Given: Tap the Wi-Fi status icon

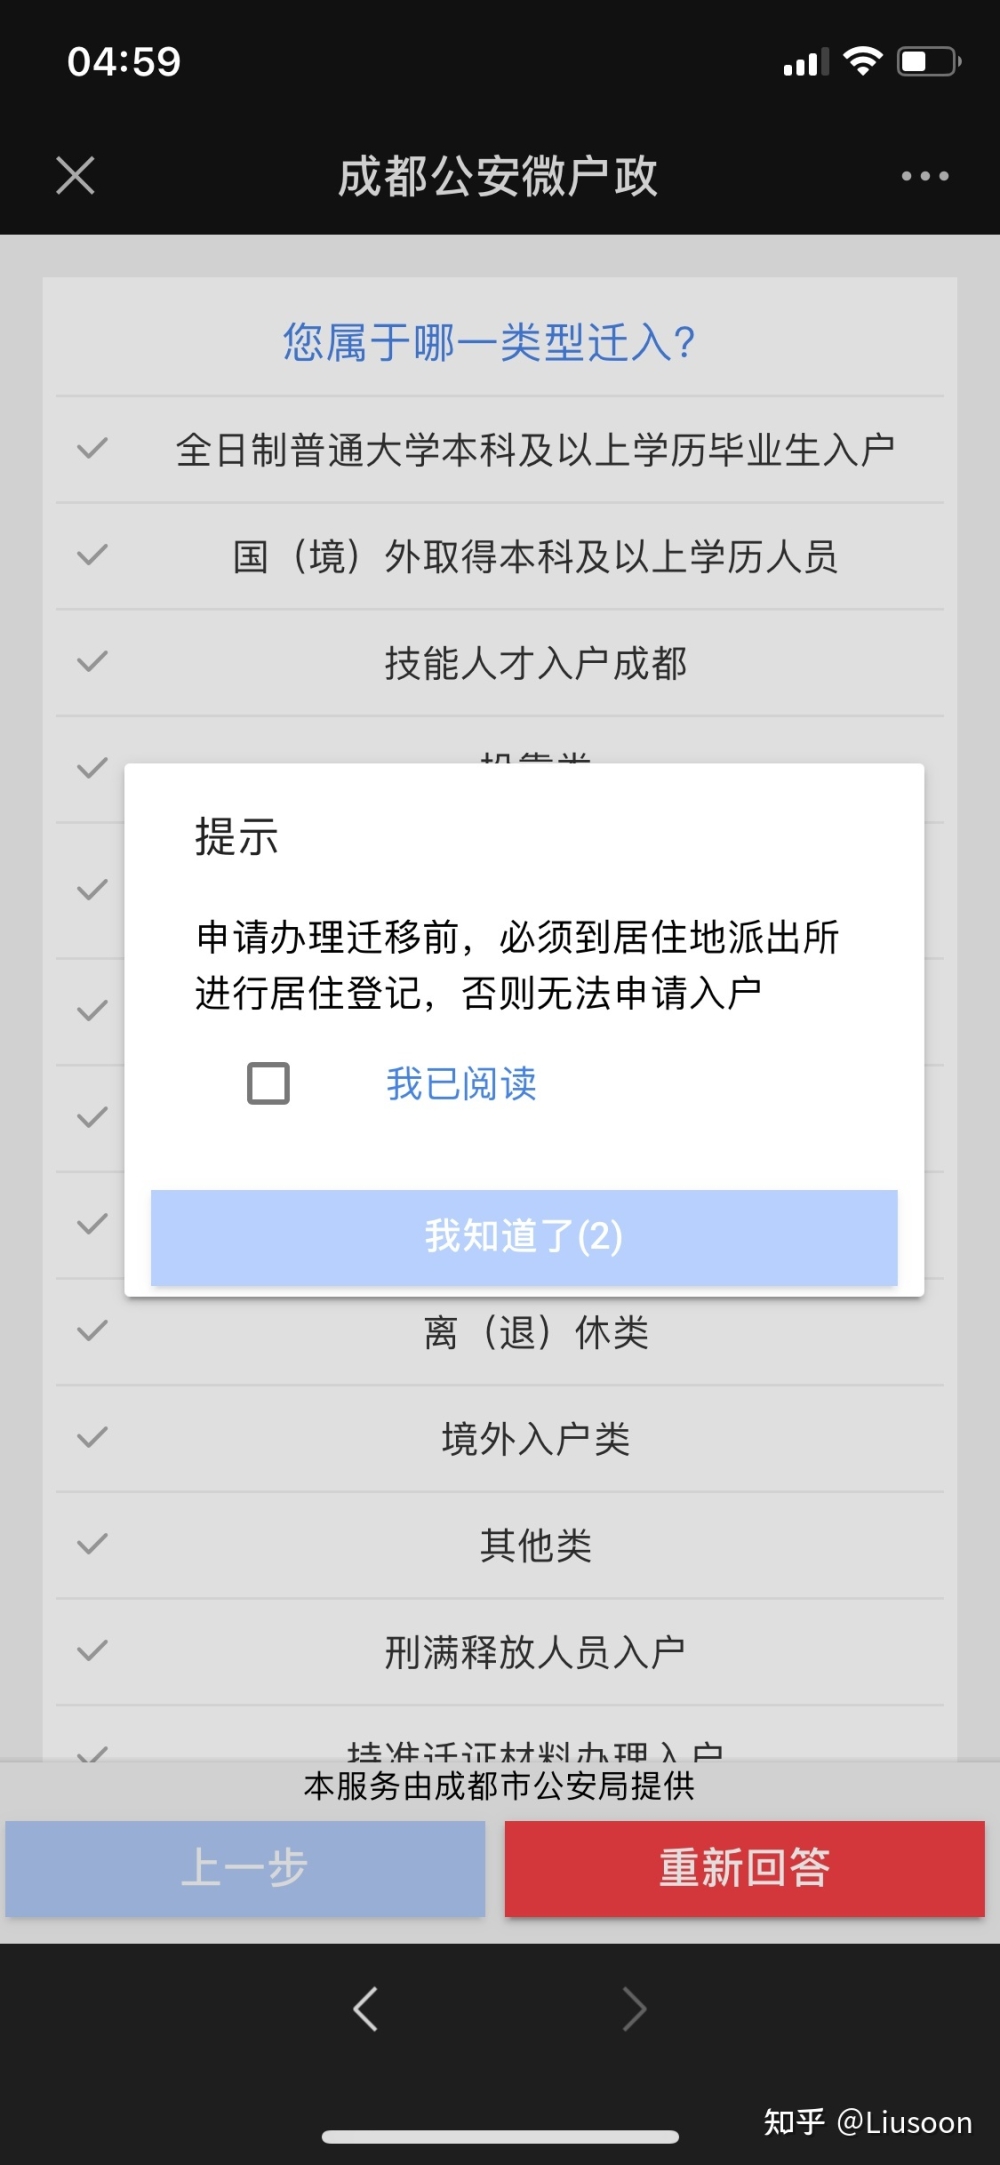Looking at the screenshot, I should (x=863, y=61).
